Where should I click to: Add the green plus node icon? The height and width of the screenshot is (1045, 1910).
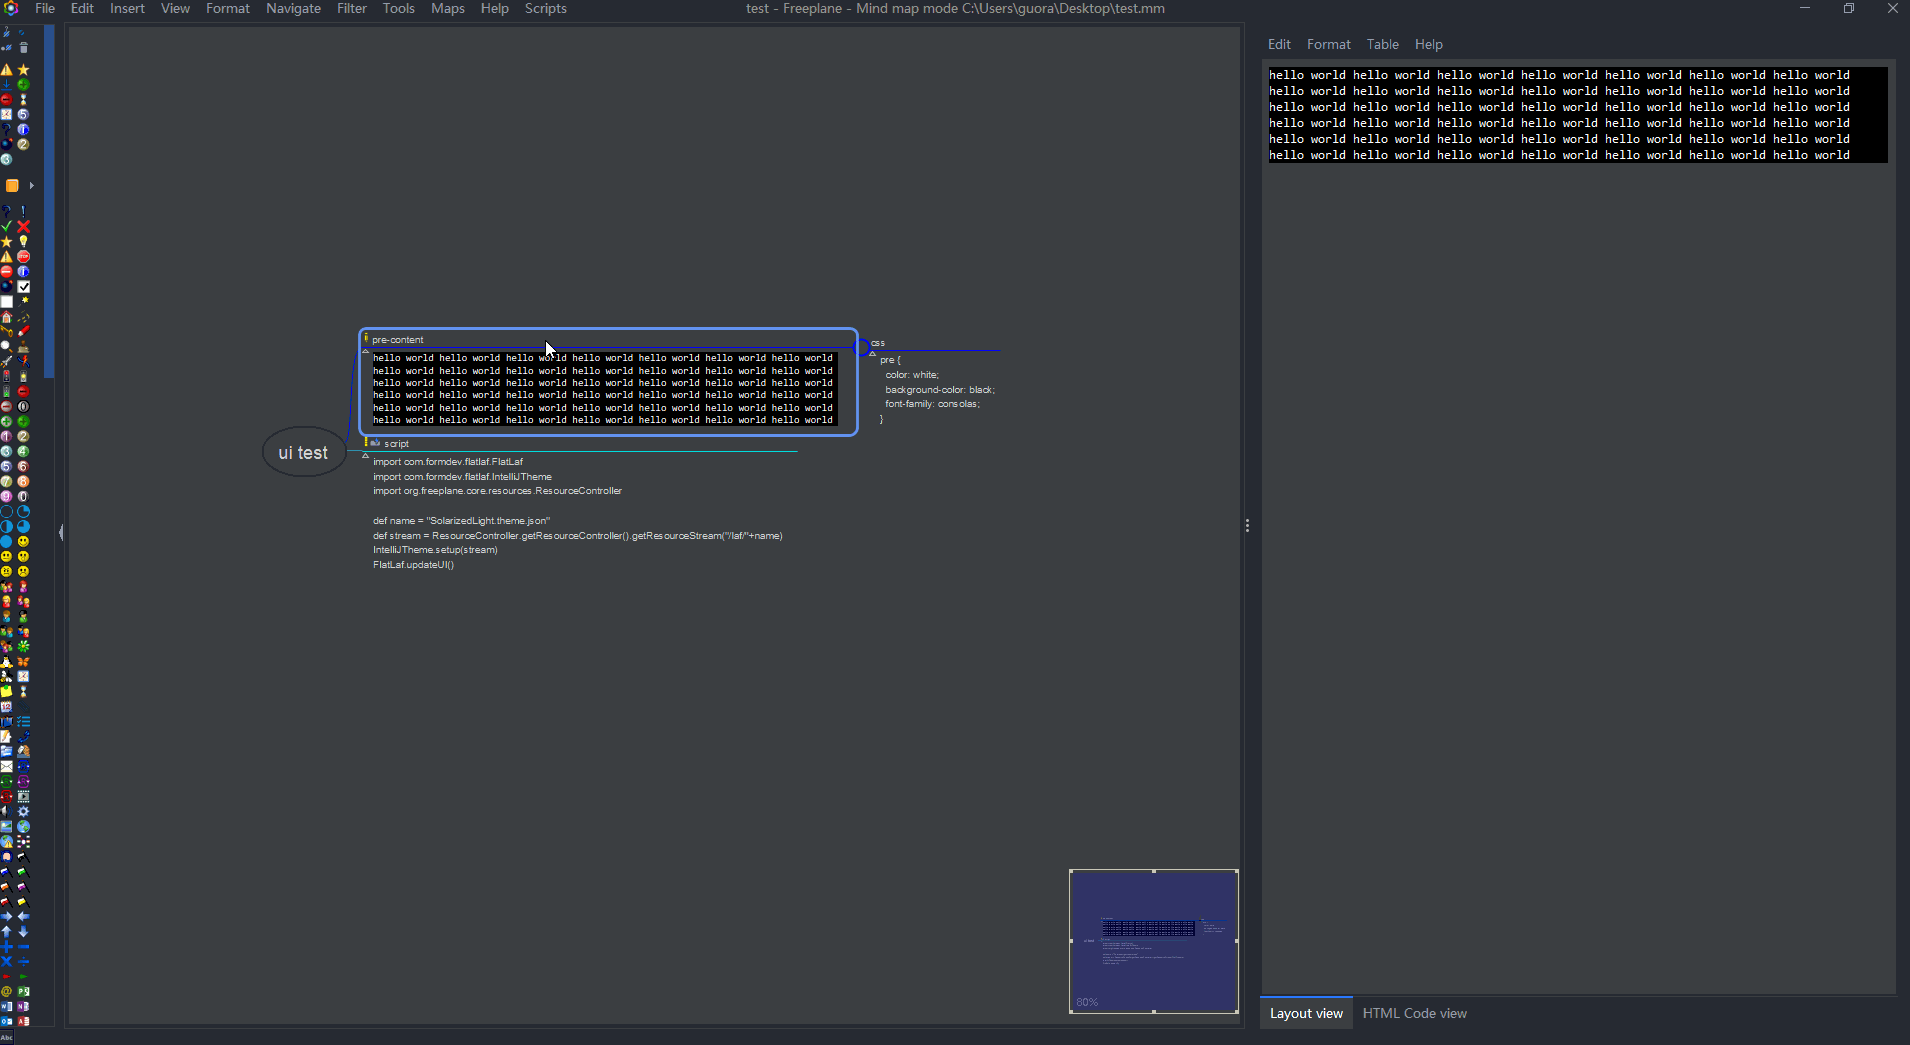(24, 85)
